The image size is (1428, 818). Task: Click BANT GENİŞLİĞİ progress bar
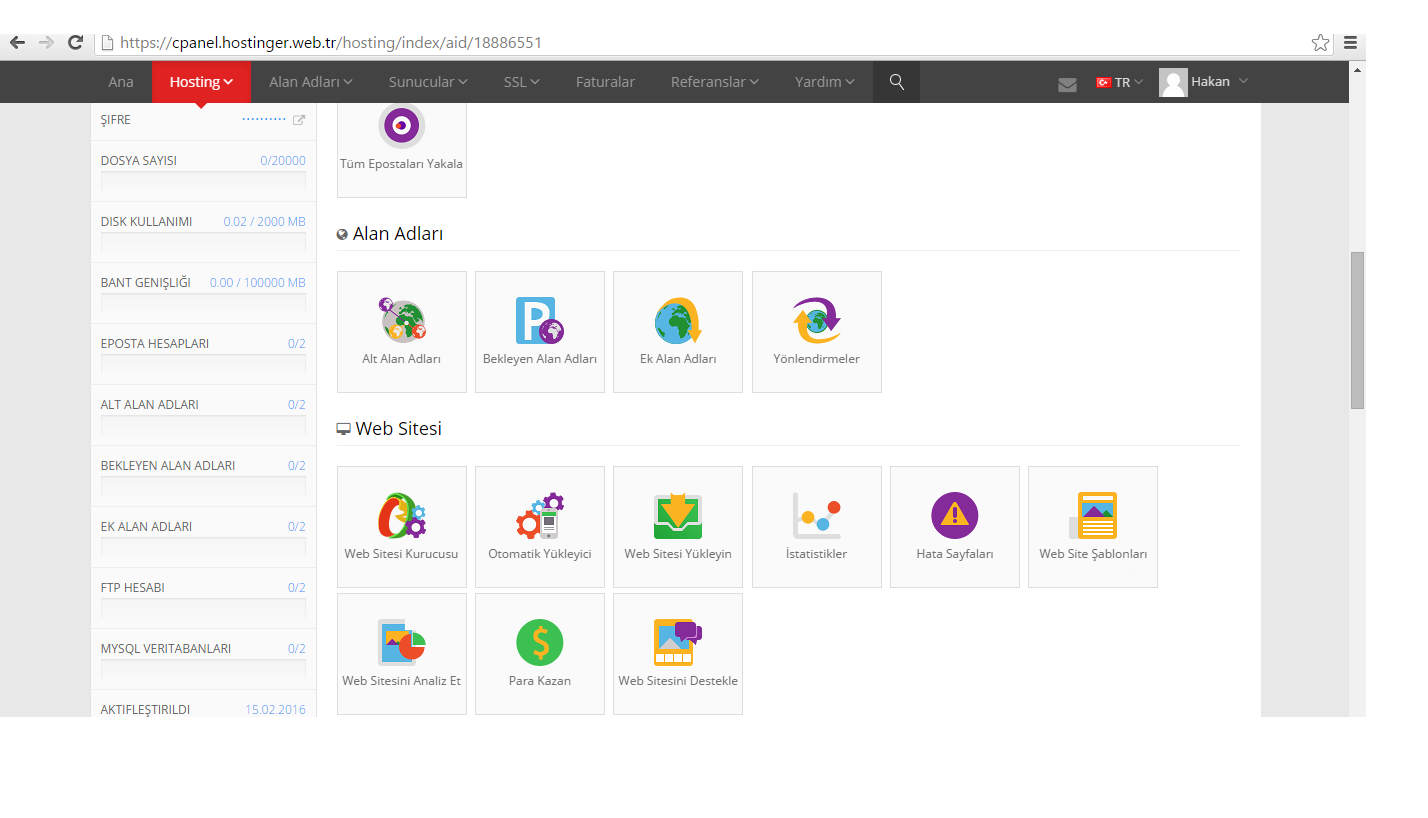click(x=203, y=303)
